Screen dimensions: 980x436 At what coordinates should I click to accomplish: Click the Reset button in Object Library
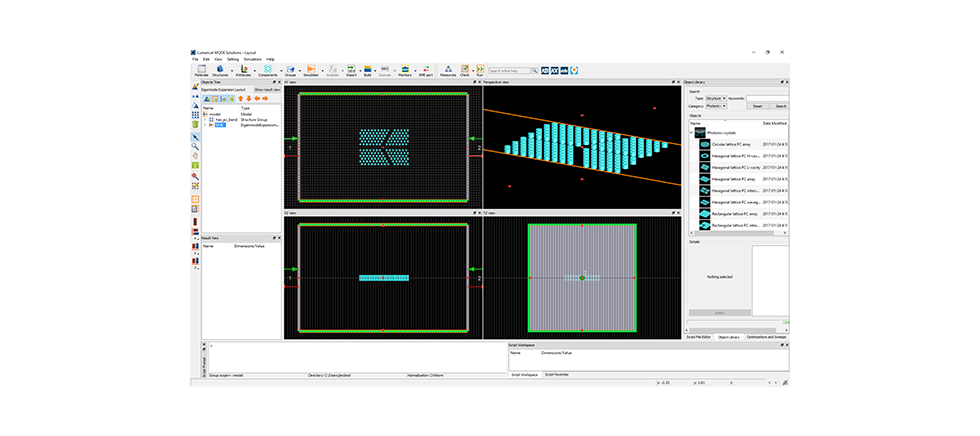(x=757, y=106)
